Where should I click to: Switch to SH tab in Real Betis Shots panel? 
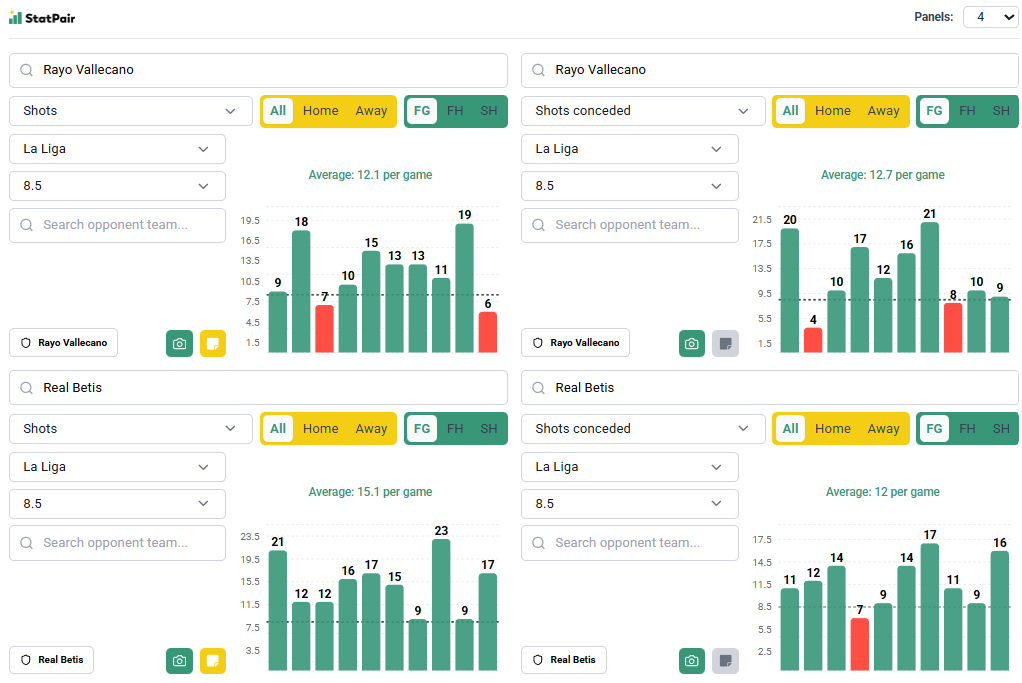pos(489,429)
